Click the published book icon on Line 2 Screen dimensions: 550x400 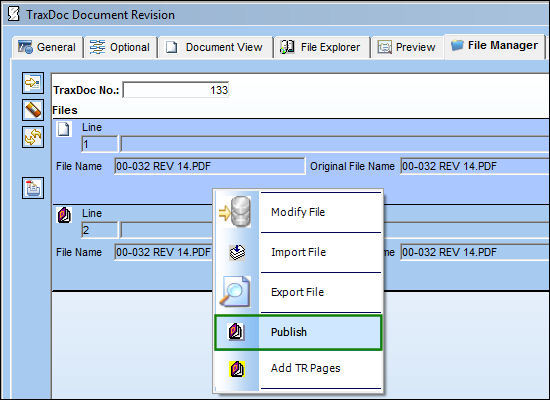coord(64,215)
